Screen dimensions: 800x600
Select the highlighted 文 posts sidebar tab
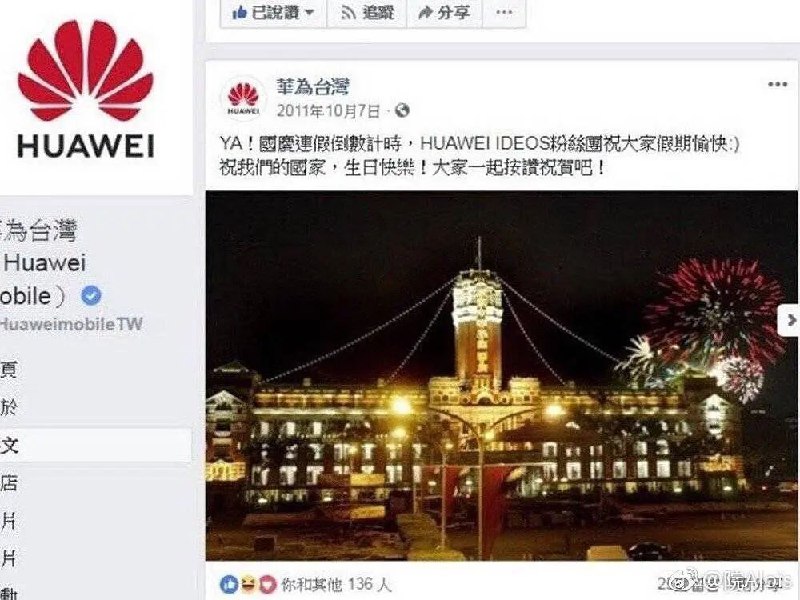click(95, 445)
